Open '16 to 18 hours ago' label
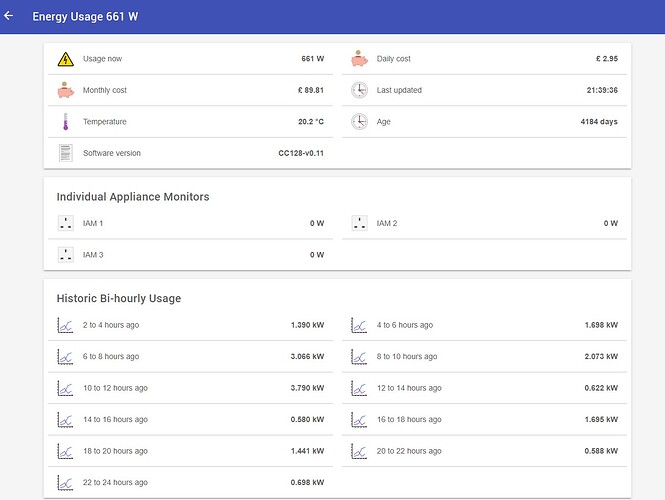The image size is (665, 500). [x=409, y=419]
